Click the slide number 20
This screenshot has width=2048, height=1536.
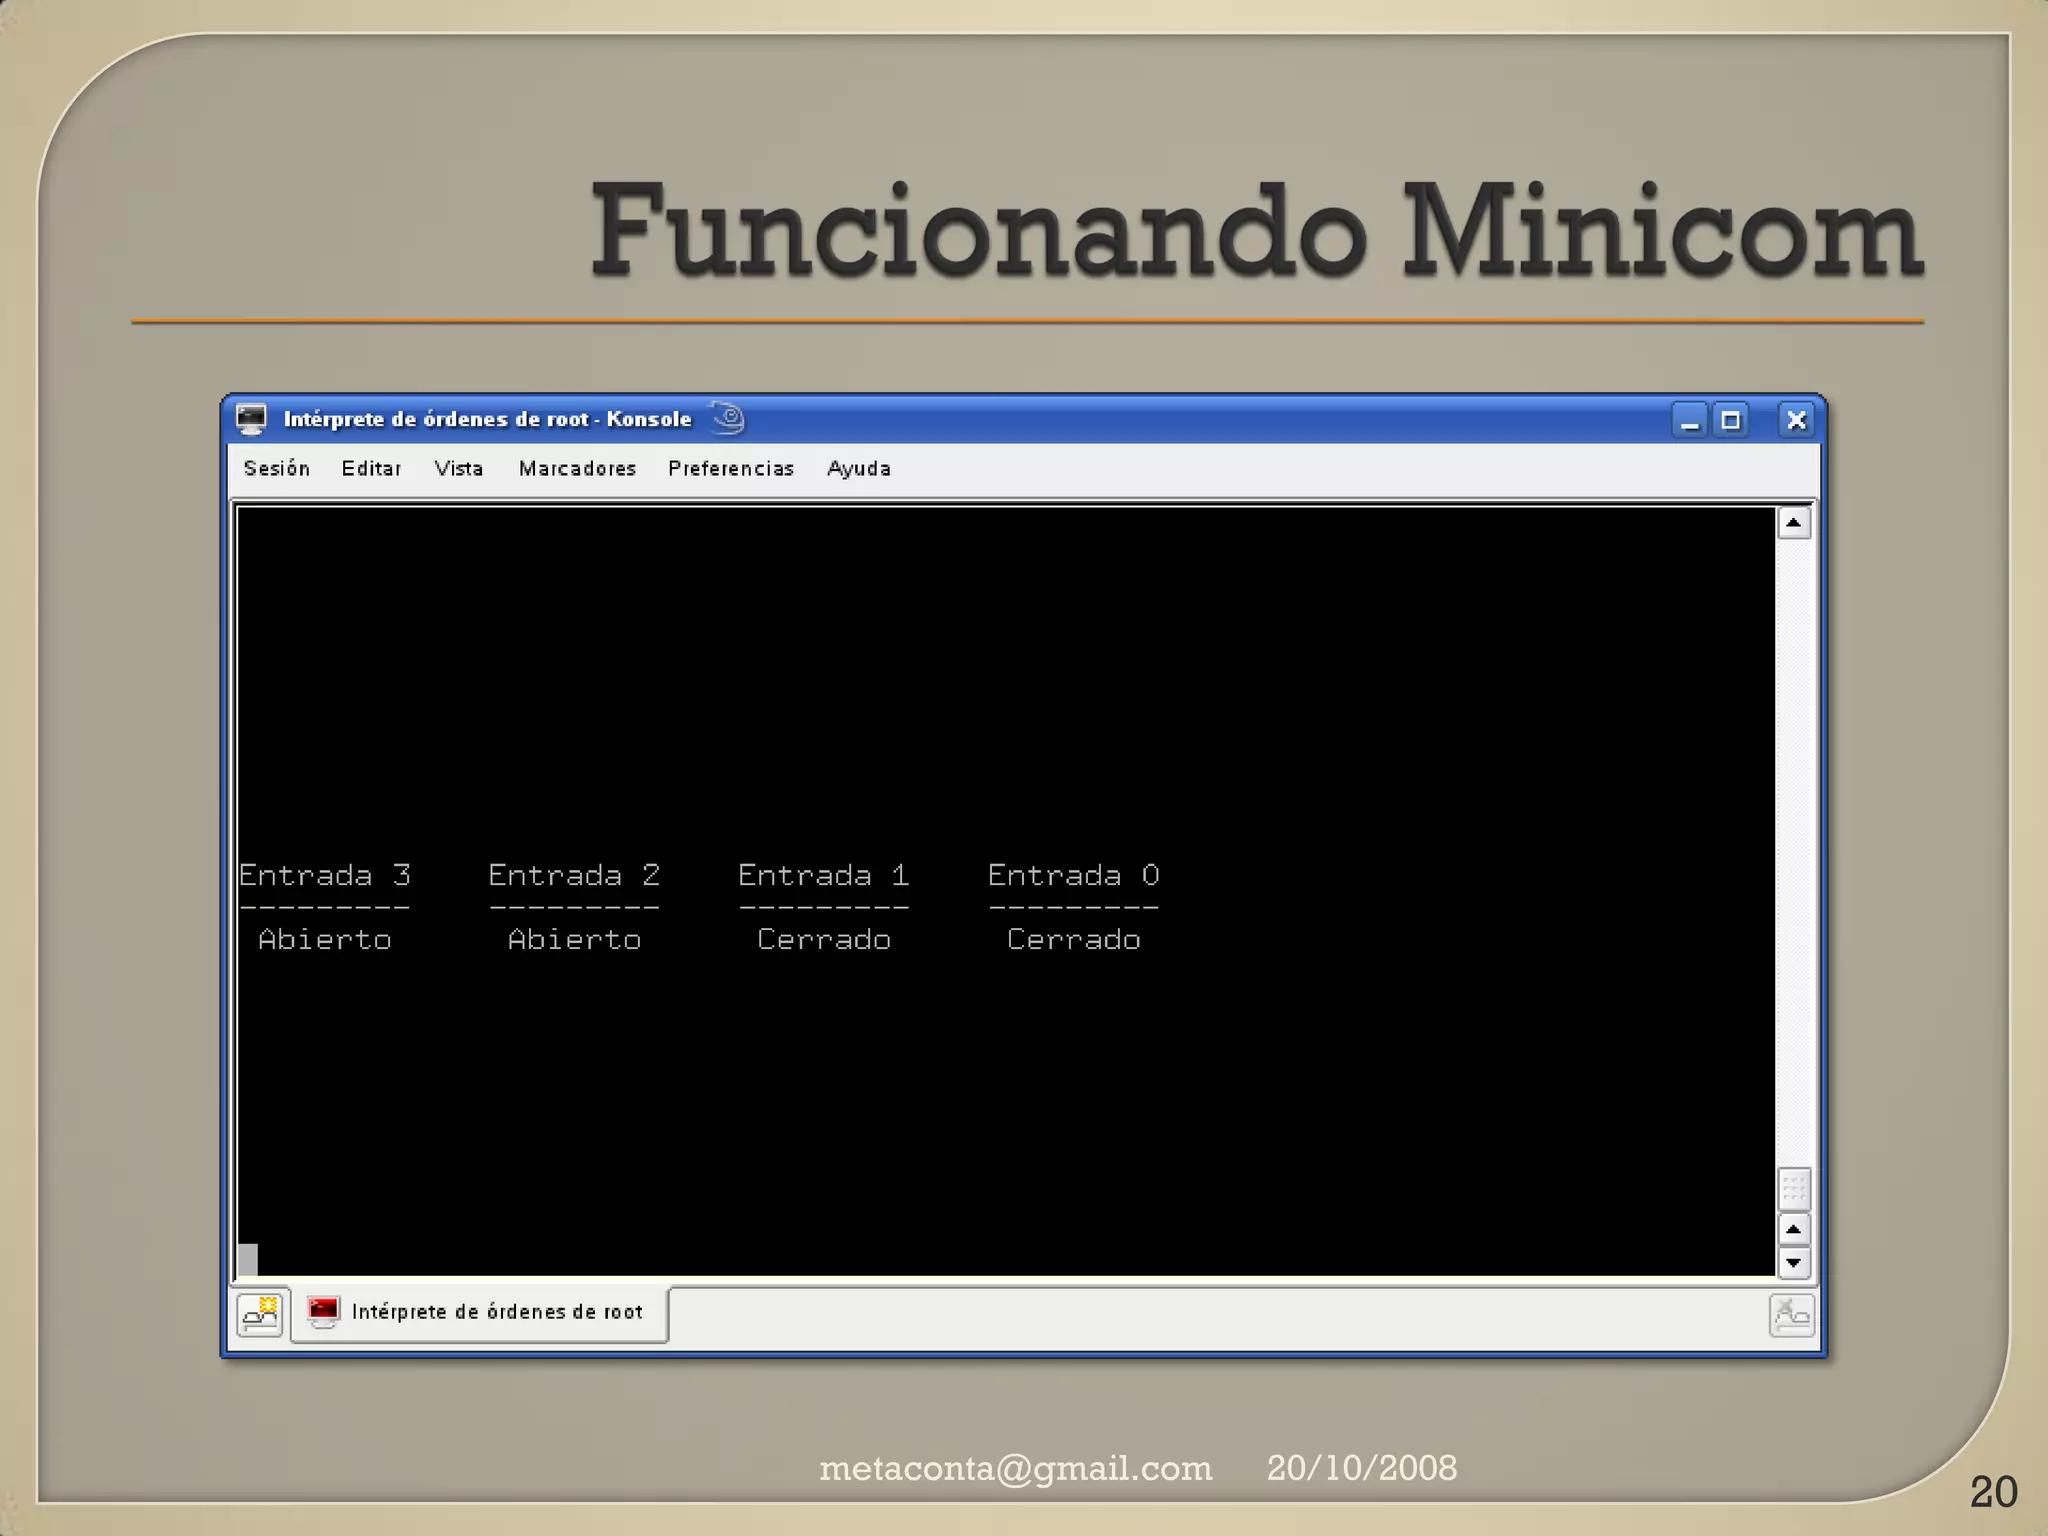[x=1993, y=1492]
